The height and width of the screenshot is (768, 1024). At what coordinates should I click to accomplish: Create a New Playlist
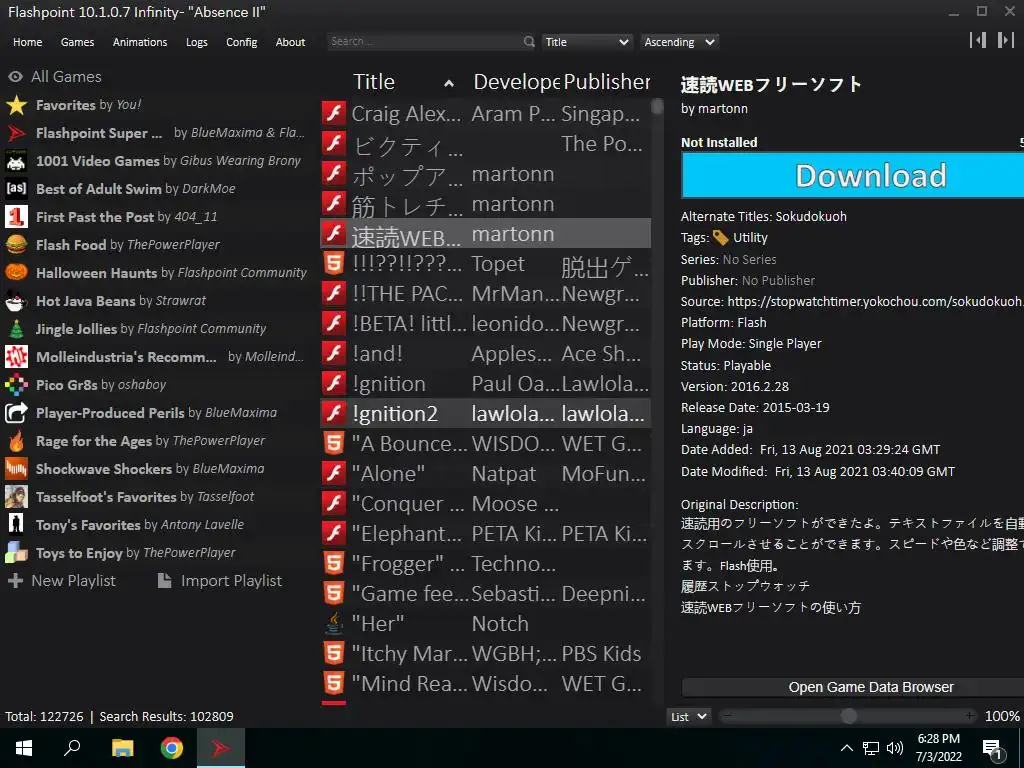coord(61,581)
